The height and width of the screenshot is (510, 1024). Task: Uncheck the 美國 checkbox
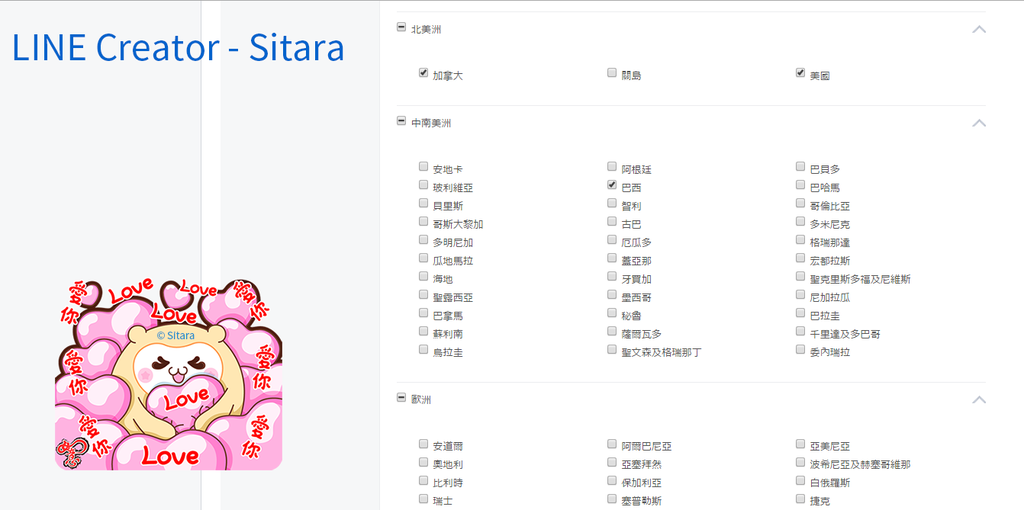801,73
